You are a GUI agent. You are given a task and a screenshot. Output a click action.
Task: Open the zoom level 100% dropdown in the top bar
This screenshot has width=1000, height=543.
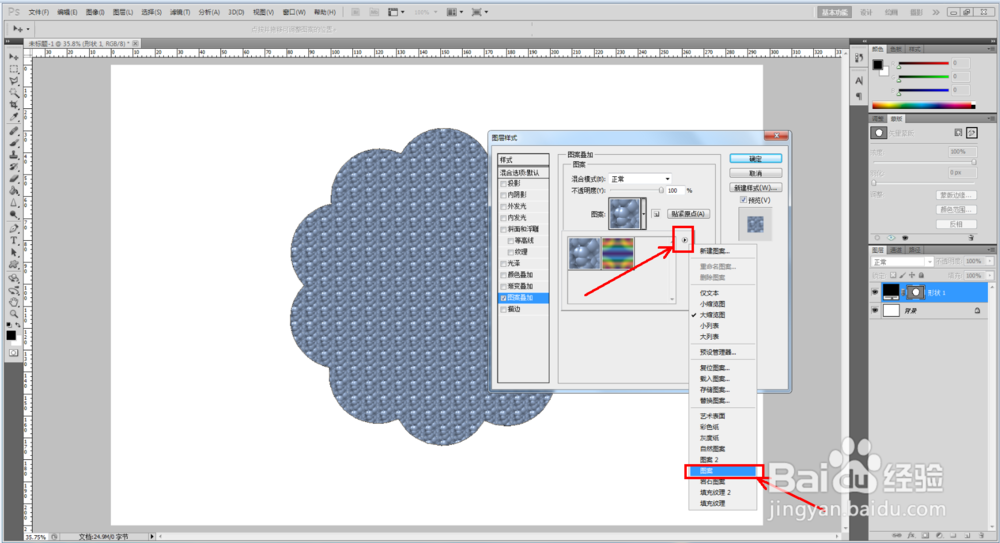pyautogui.click(x=424, y=12)
